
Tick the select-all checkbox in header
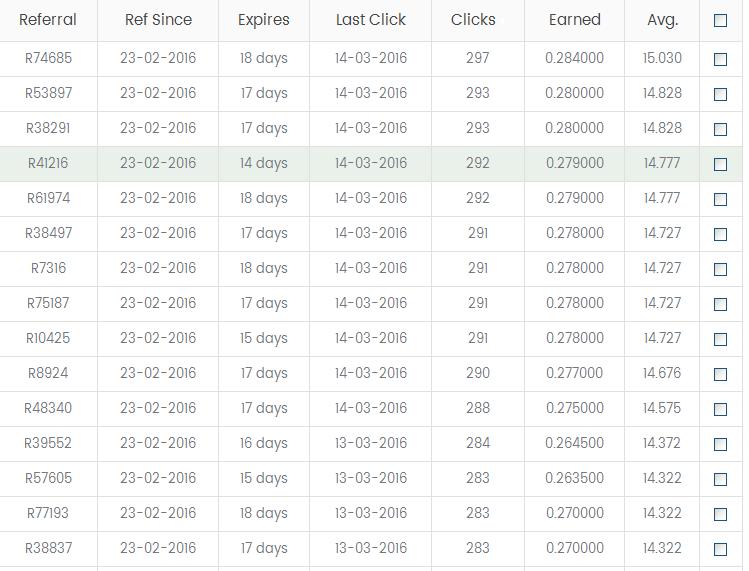pos(720,20)
